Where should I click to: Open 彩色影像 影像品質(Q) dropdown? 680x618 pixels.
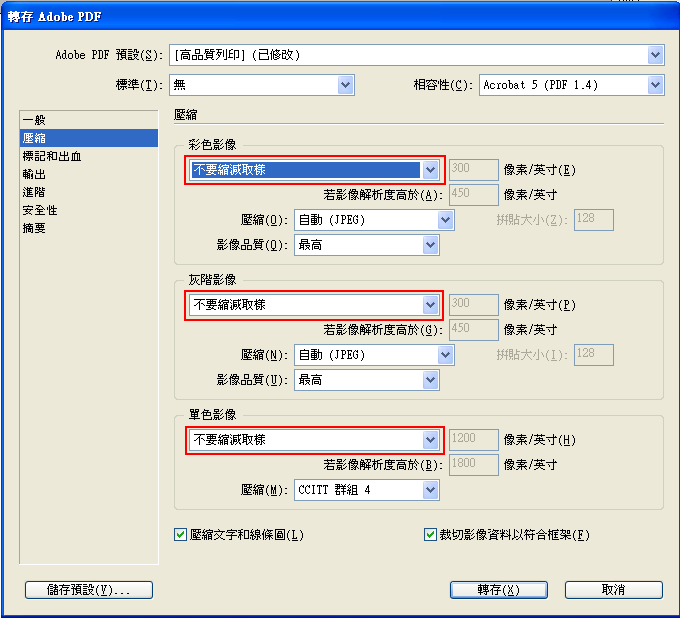pos(367,245)
